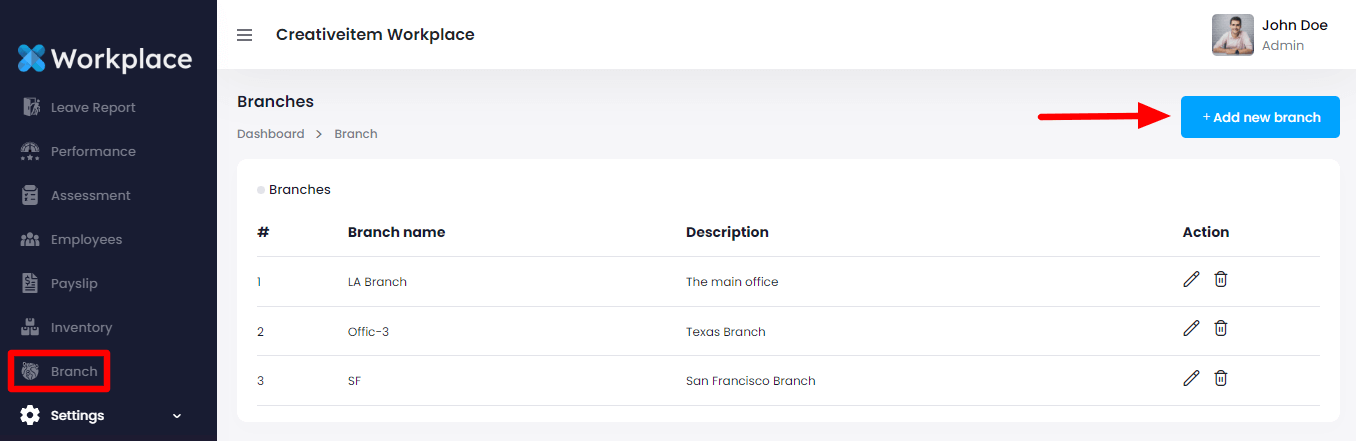Click Add new branch button
The width and height of the screenshot is (1356, 441).
[x=1260, y=117]
